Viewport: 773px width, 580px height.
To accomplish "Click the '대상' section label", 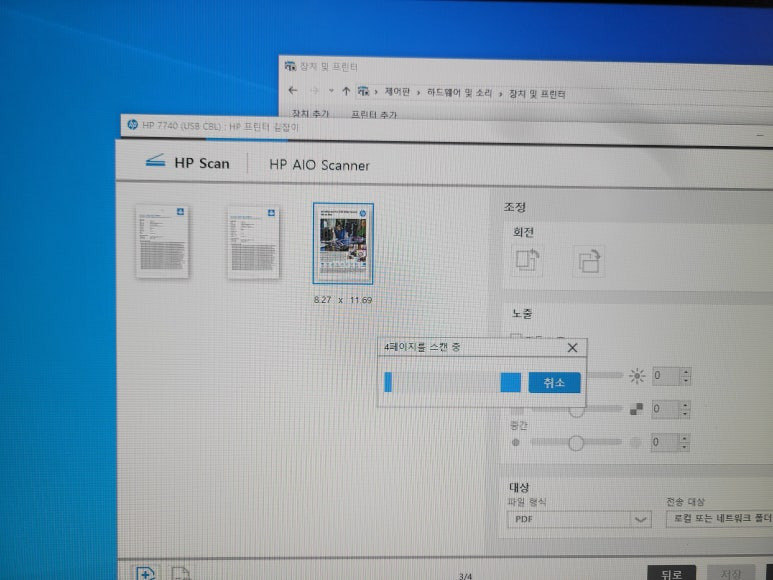I will coord(519,487).
